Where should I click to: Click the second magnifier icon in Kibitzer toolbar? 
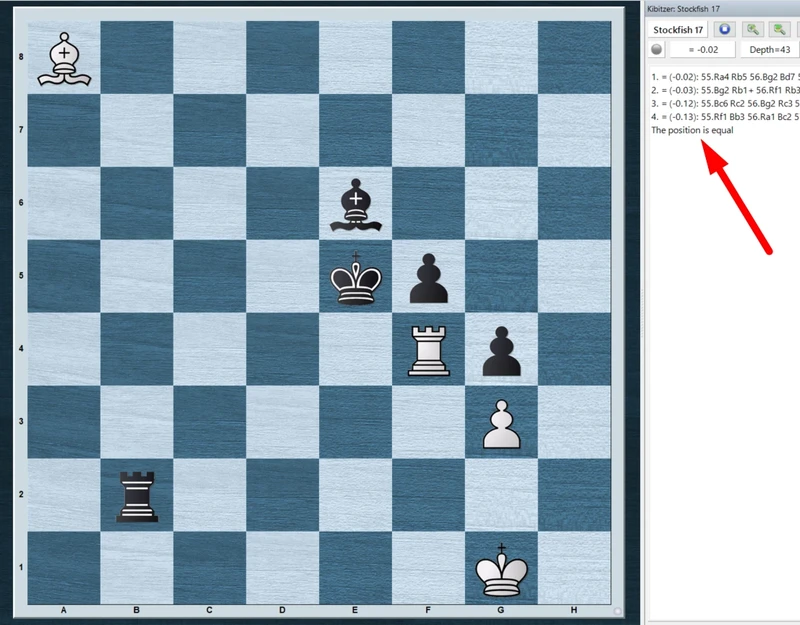click(780, 30)
